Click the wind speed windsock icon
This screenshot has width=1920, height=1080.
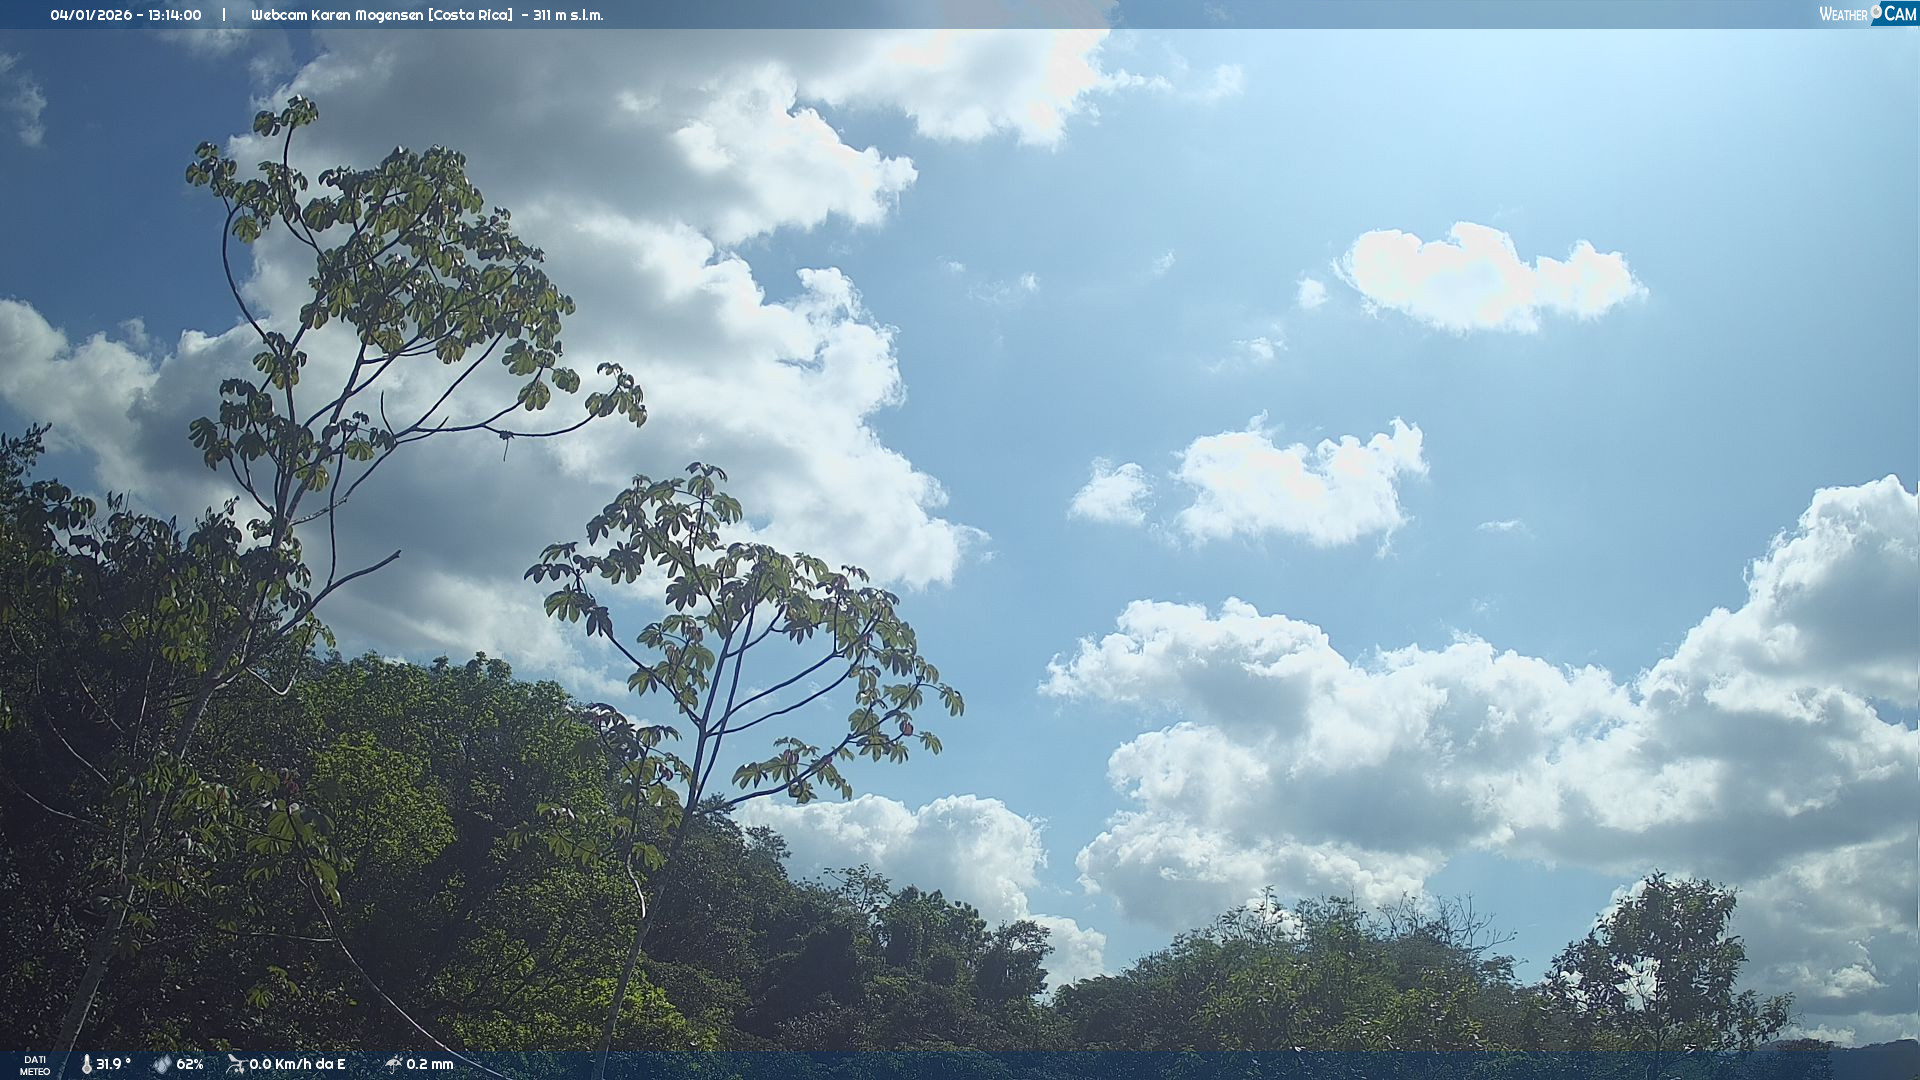236,1064
